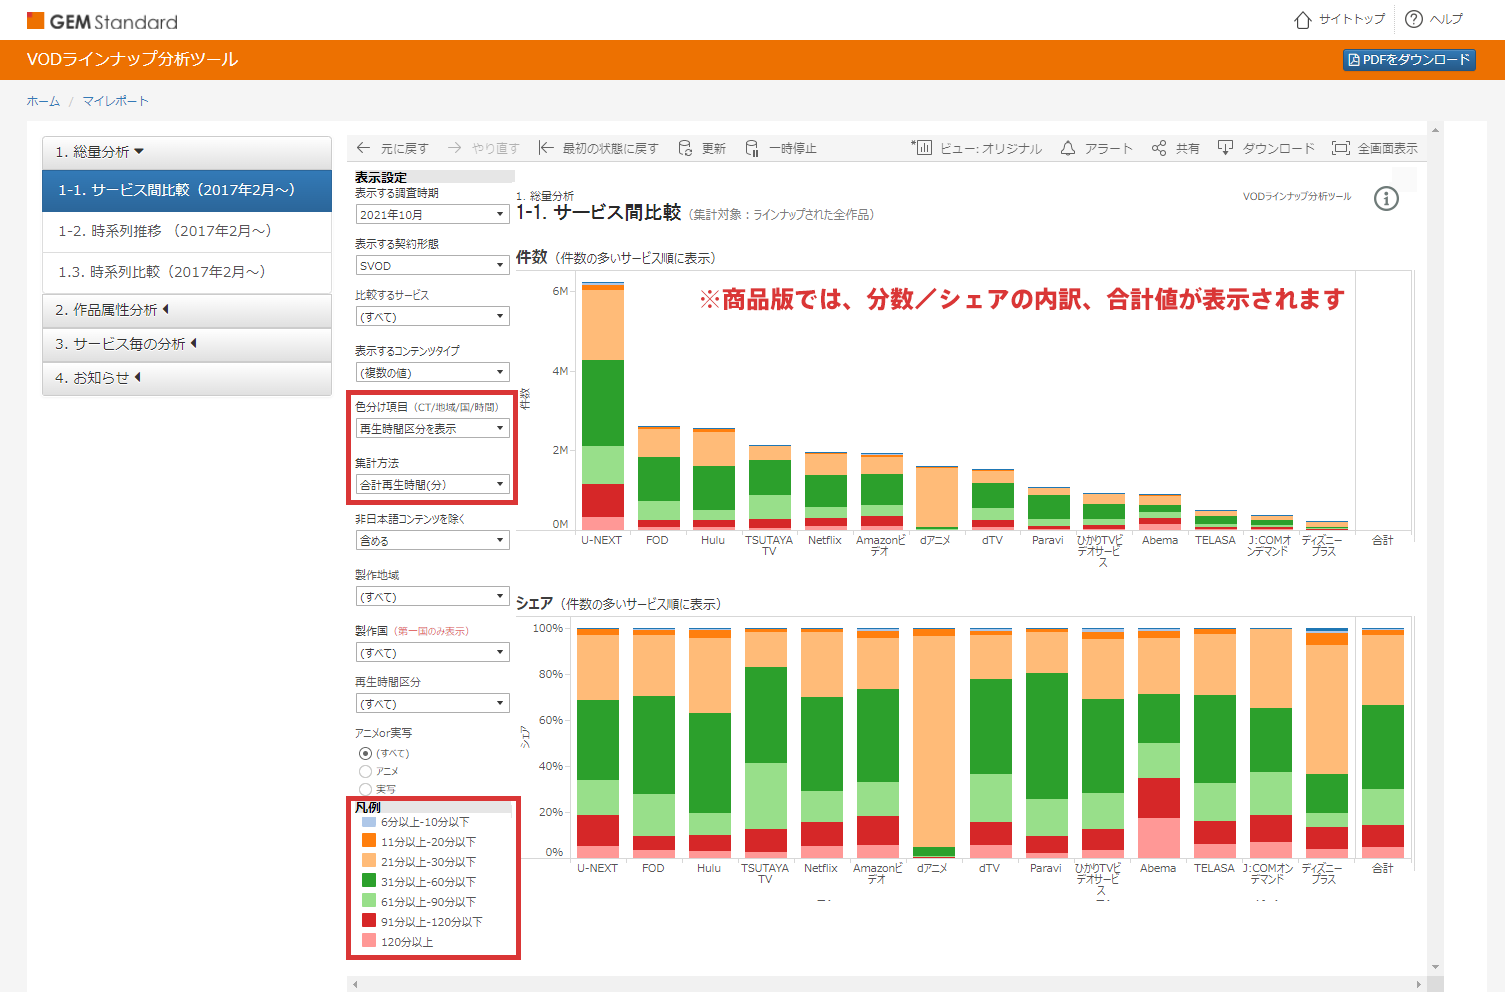Click the 91分以上-120分以下 legend swatch
The width and height of the screenshot is (1505, 993).
coord(369,921)
